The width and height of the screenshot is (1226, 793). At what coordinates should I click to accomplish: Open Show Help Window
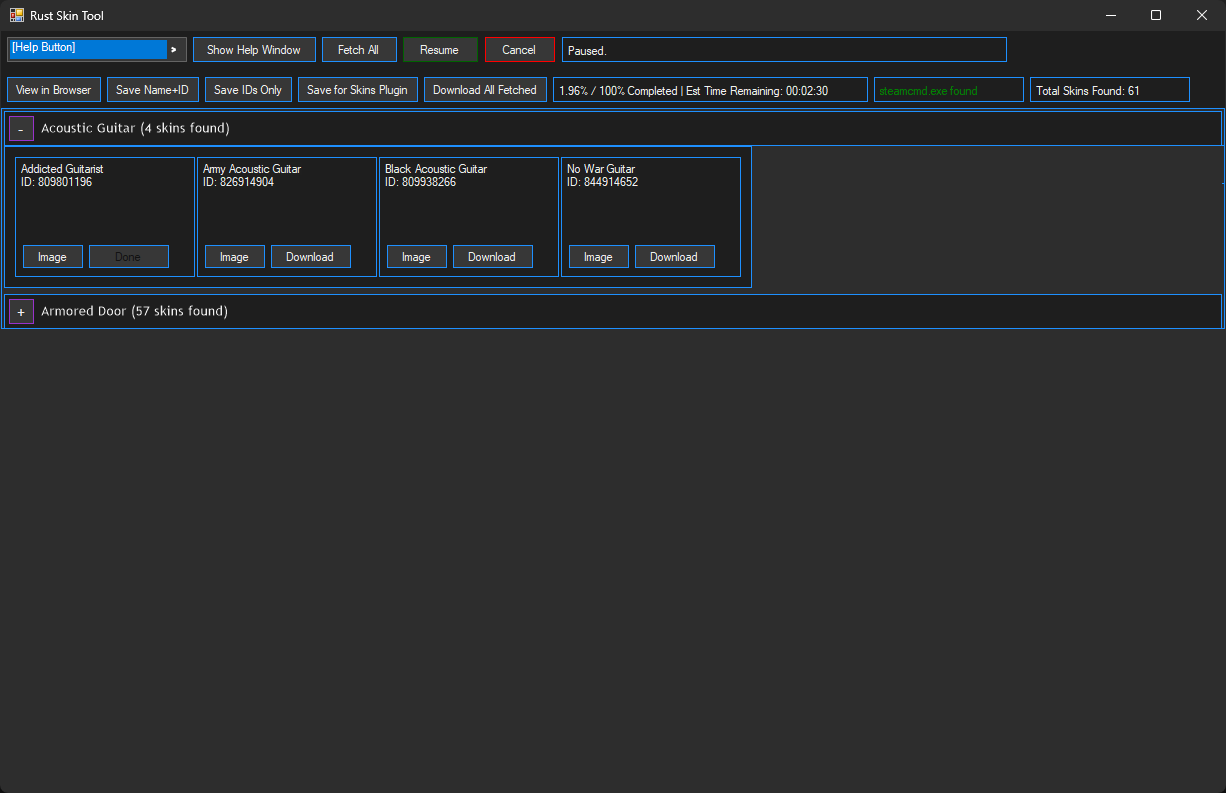tap(254, 49)
